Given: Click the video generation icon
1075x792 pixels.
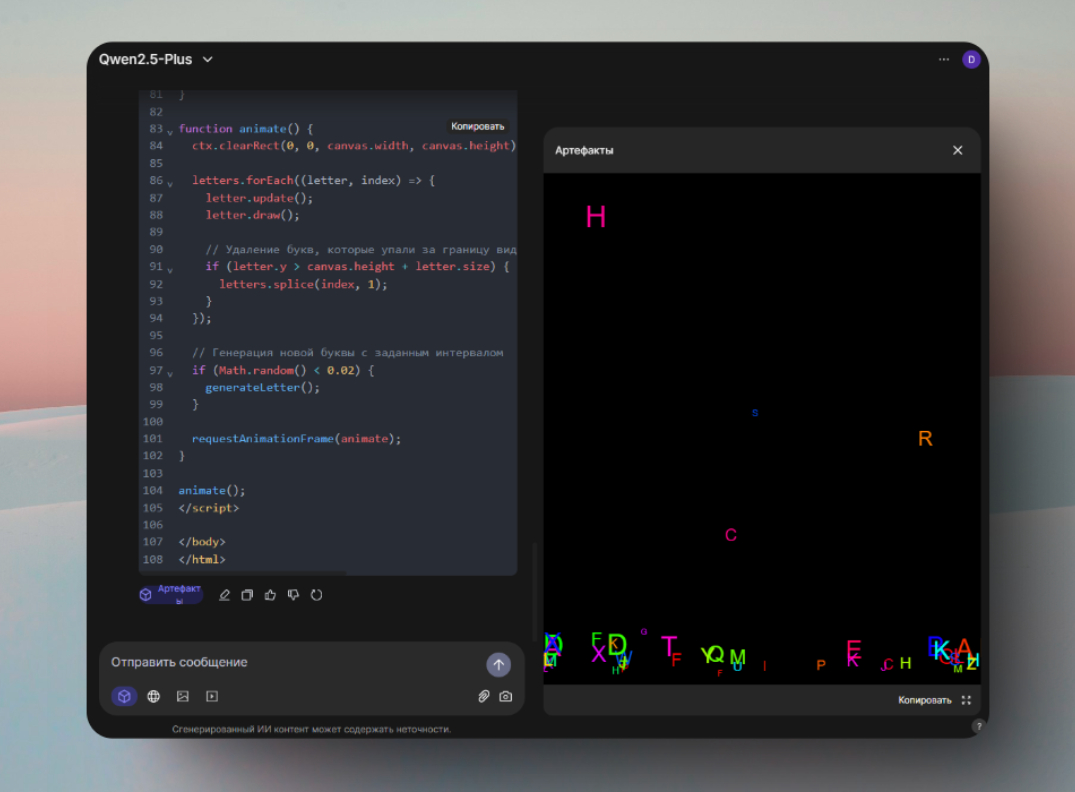Looking at the screenshot, I should click(x=212, y=697).
